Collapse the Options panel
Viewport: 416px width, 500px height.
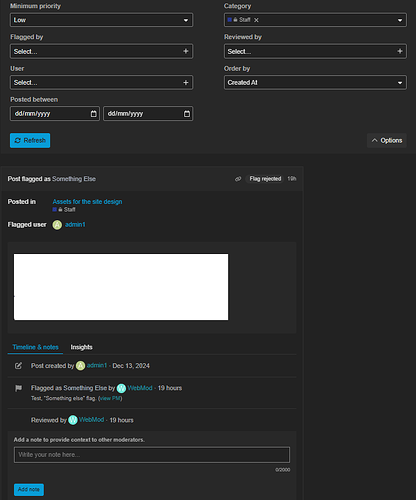click(387, 140)
